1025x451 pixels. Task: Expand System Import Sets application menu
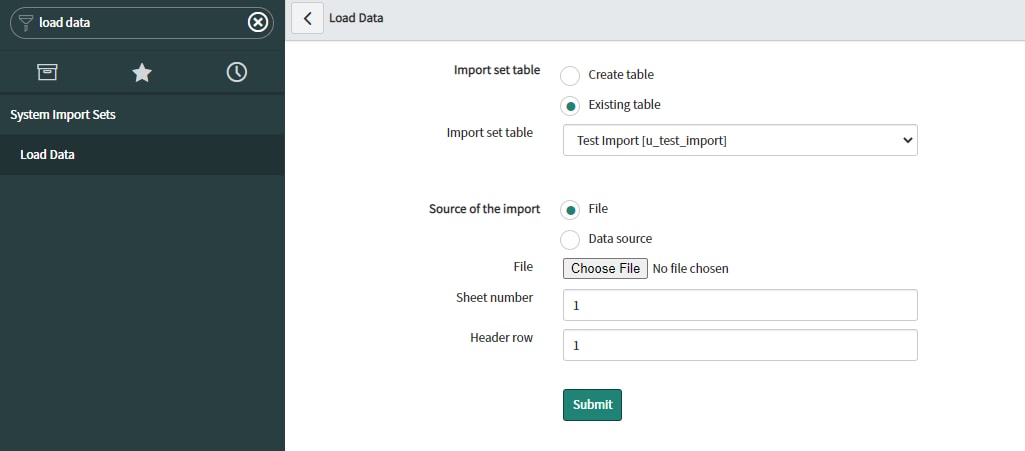pyautogui.click(x=63, y=115)
